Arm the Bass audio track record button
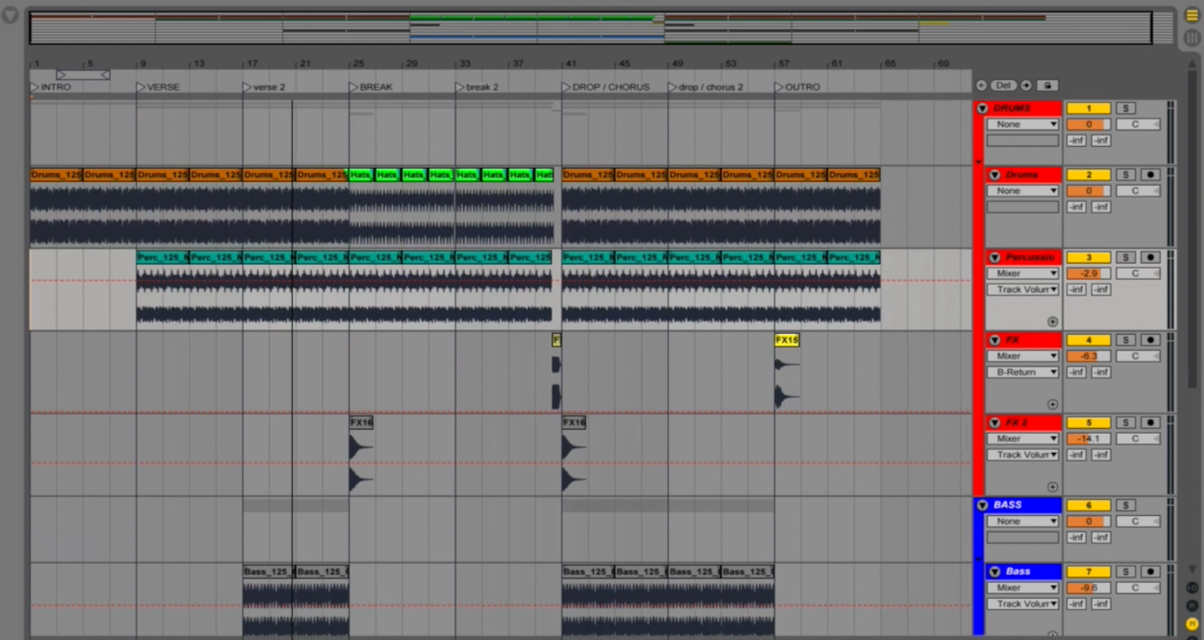Viewport: 1204px width, 640px height. coord(1150,572)
